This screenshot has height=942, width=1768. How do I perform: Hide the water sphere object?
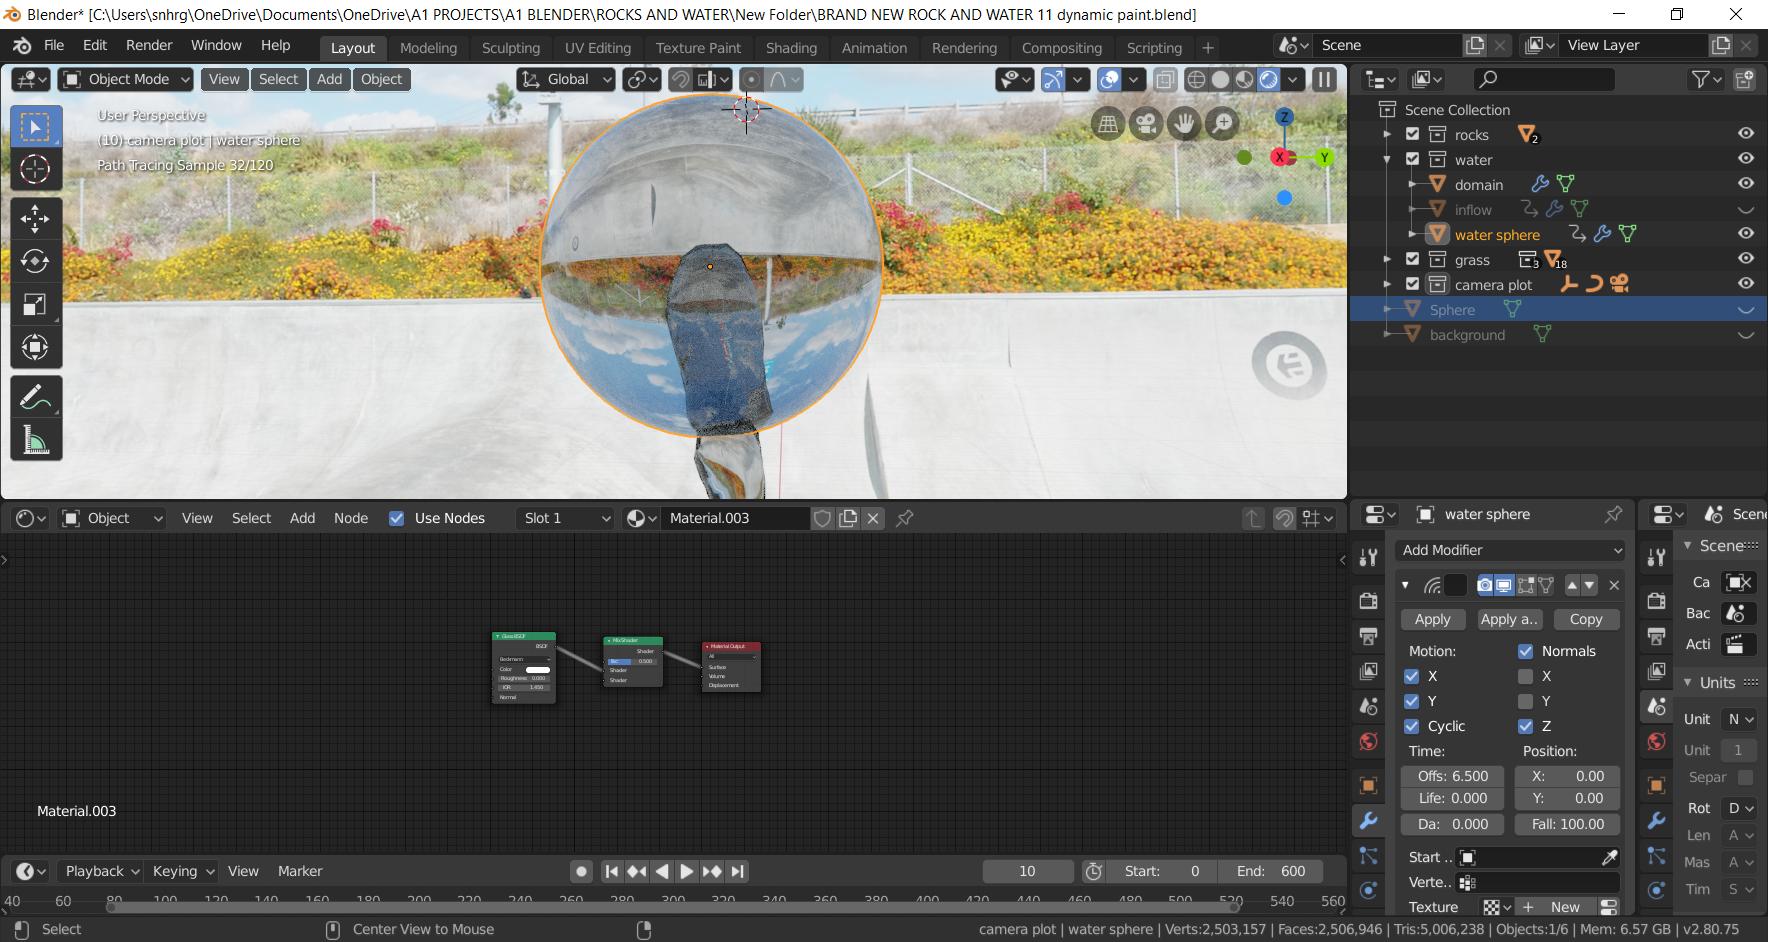[1746, 234]
